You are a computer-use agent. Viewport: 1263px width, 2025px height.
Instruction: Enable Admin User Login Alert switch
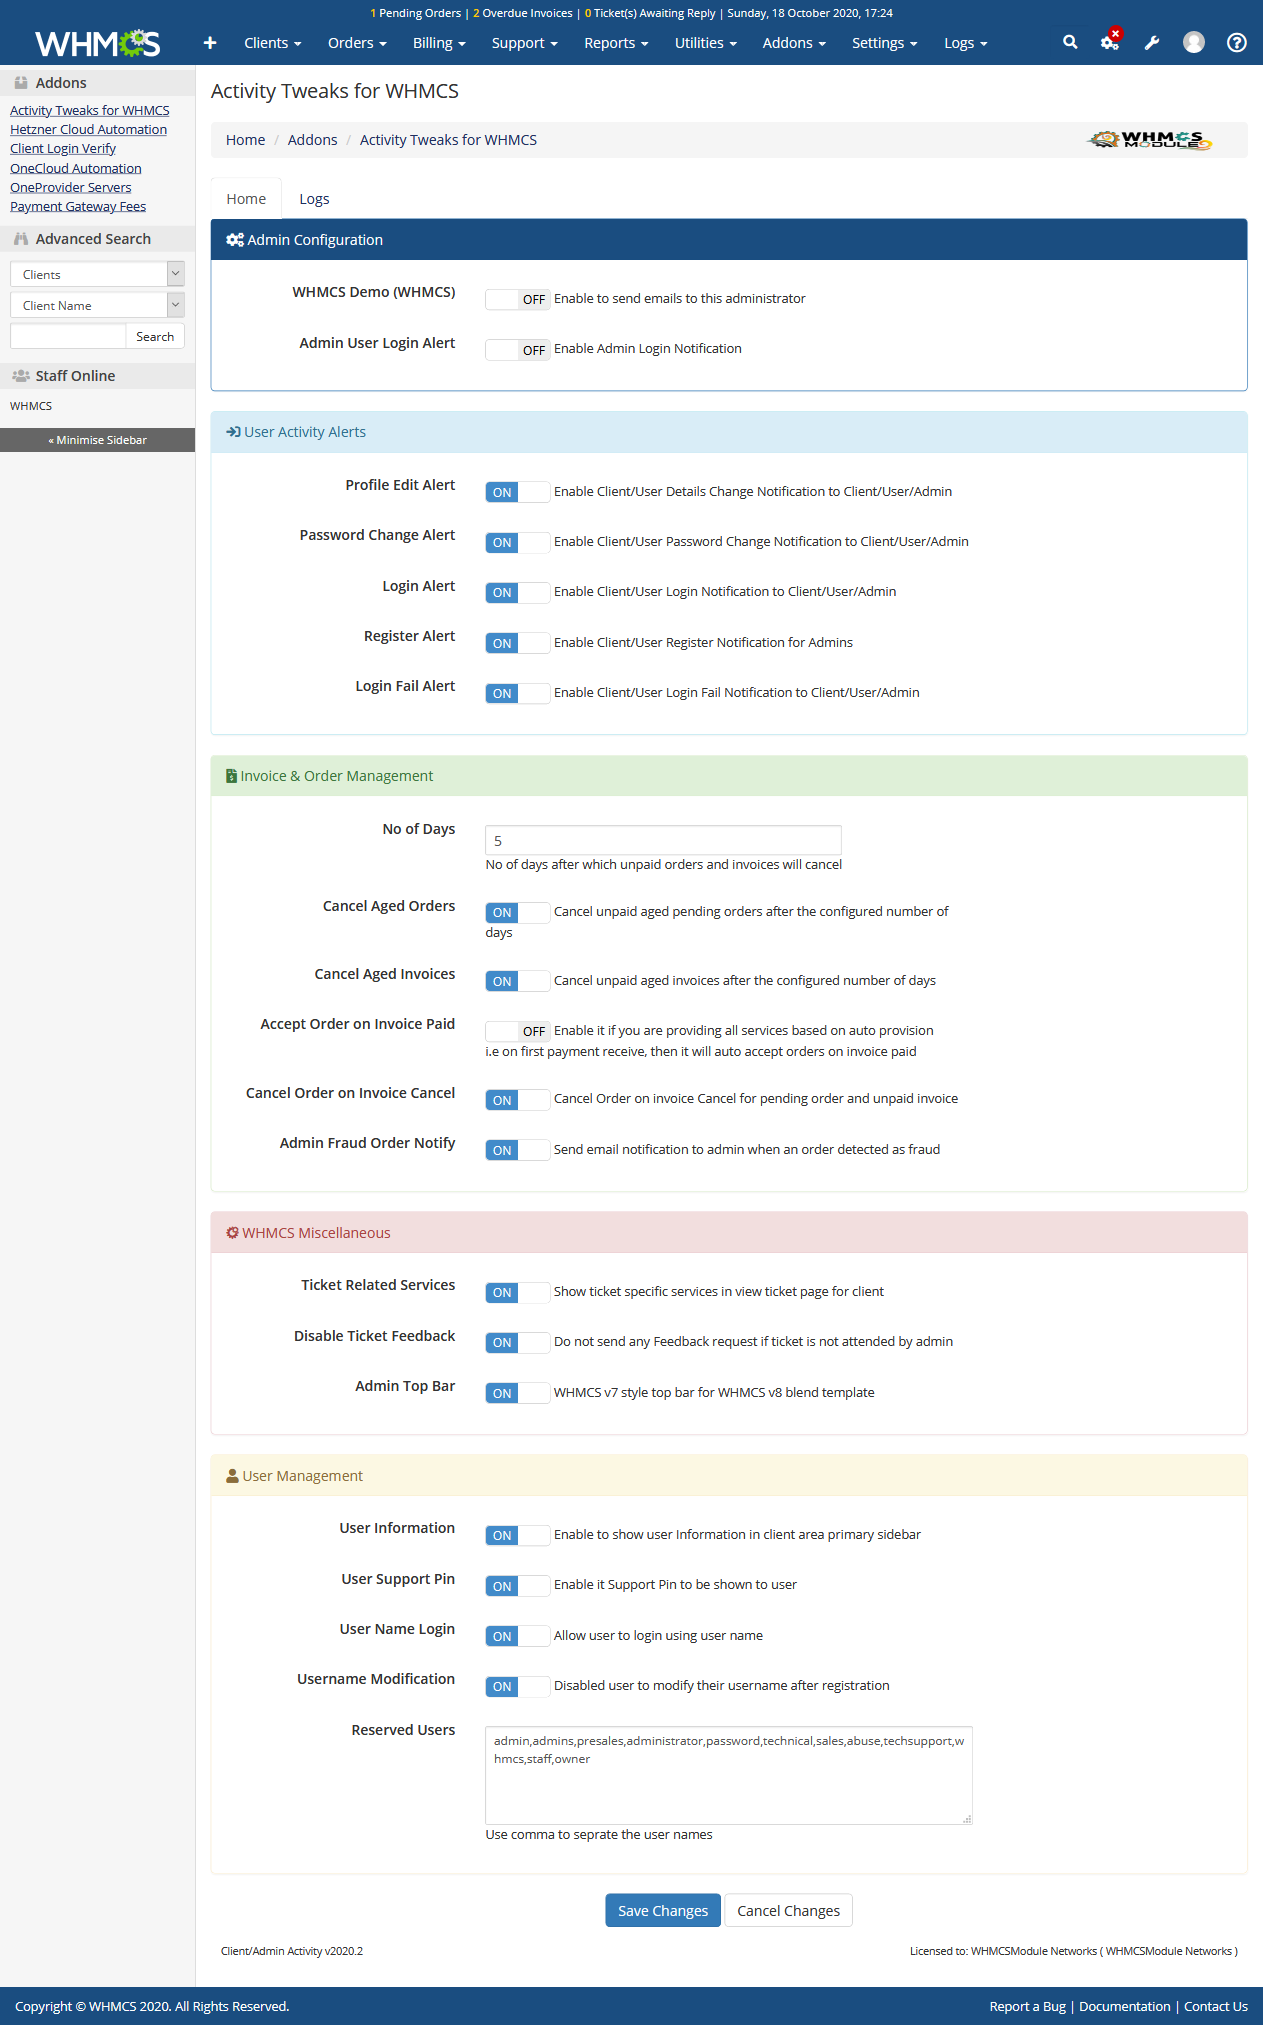click(x=517, y=350)
